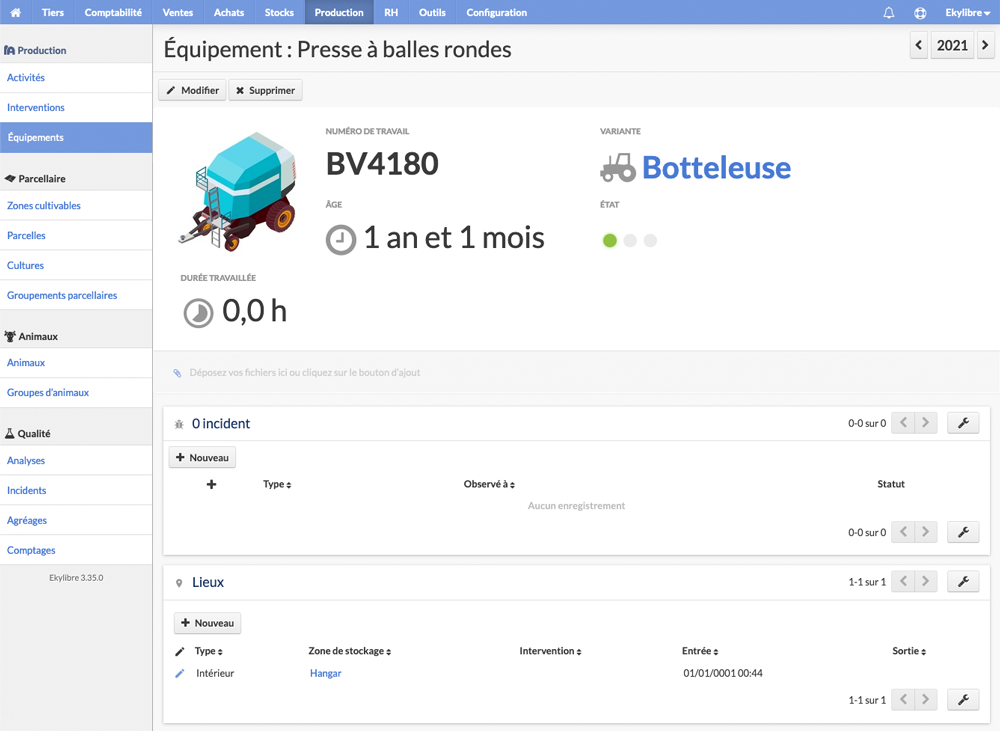Open the Ventes menu
1000x731 pixels.
[178, 12]
